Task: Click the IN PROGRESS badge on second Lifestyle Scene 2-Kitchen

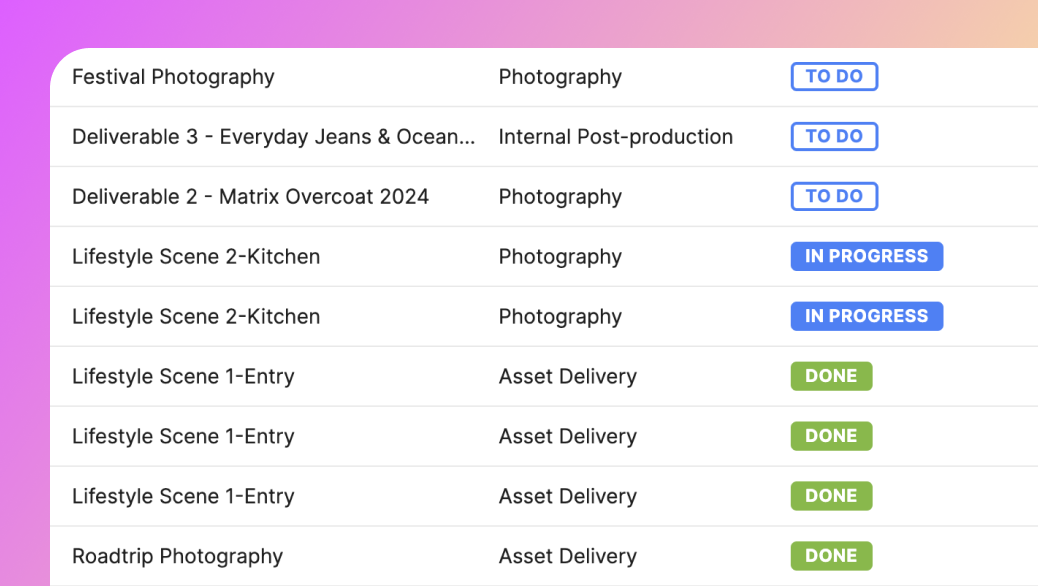Action: 866,316
